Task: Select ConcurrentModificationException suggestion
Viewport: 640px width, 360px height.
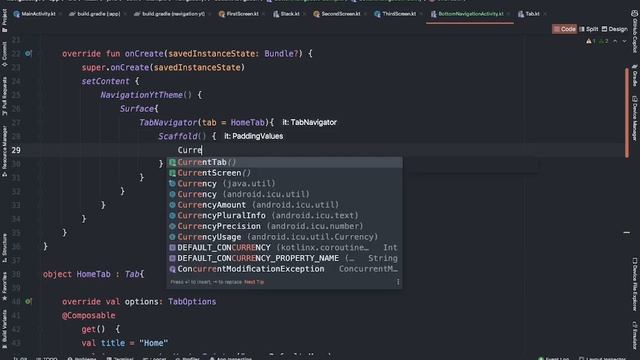Action: click(x=284, y=269)
